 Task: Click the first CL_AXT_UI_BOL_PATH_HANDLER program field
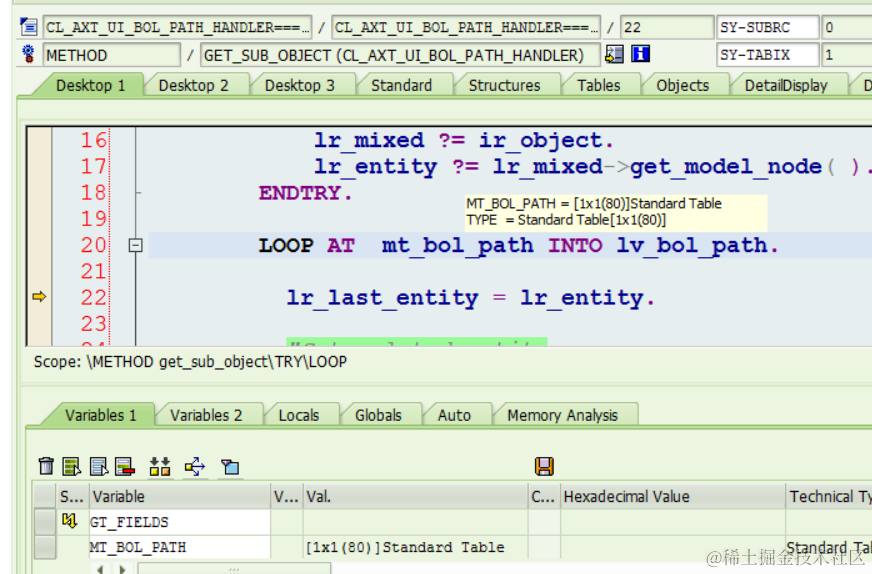click(177, 27)
